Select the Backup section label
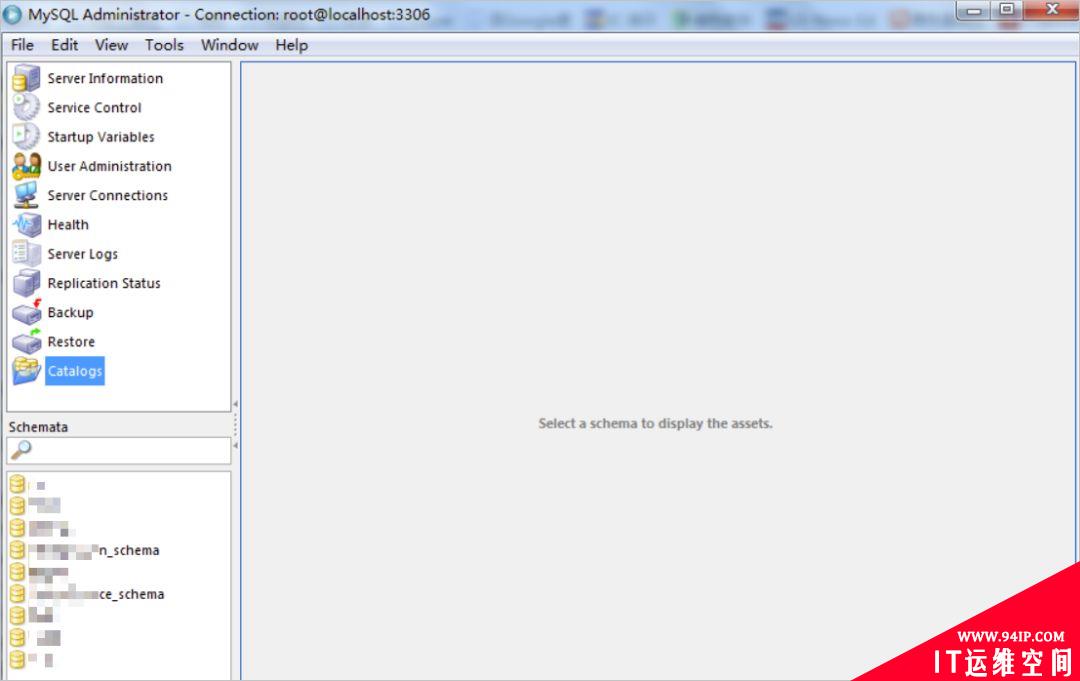This screenshot has height=681, width=1080. click(x=70, y=312)
